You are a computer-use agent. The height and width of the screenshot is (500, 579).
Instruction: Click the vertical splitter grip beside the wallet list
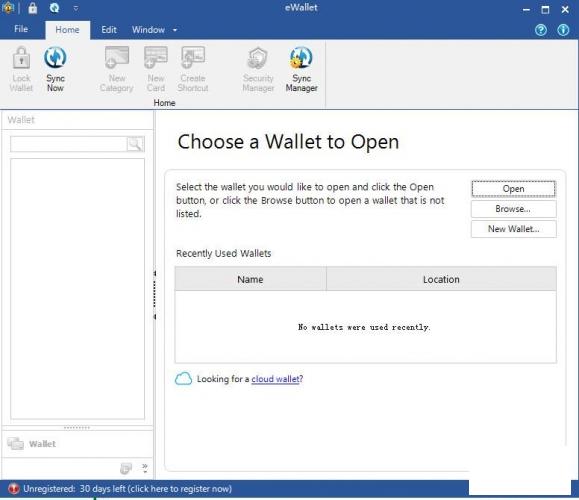click(155, 295)
